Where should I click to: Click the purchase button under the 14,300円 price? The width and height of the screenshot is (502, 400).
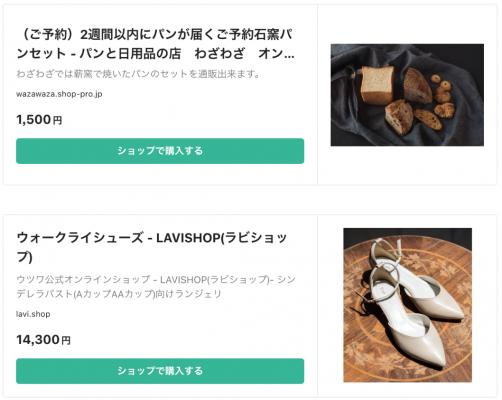(160, 371)
